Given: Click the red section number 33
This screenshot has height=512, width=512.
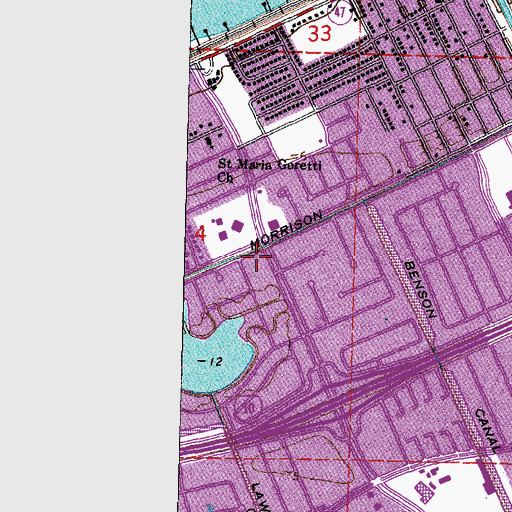Looking at the screenshot, I should (320, 33).
